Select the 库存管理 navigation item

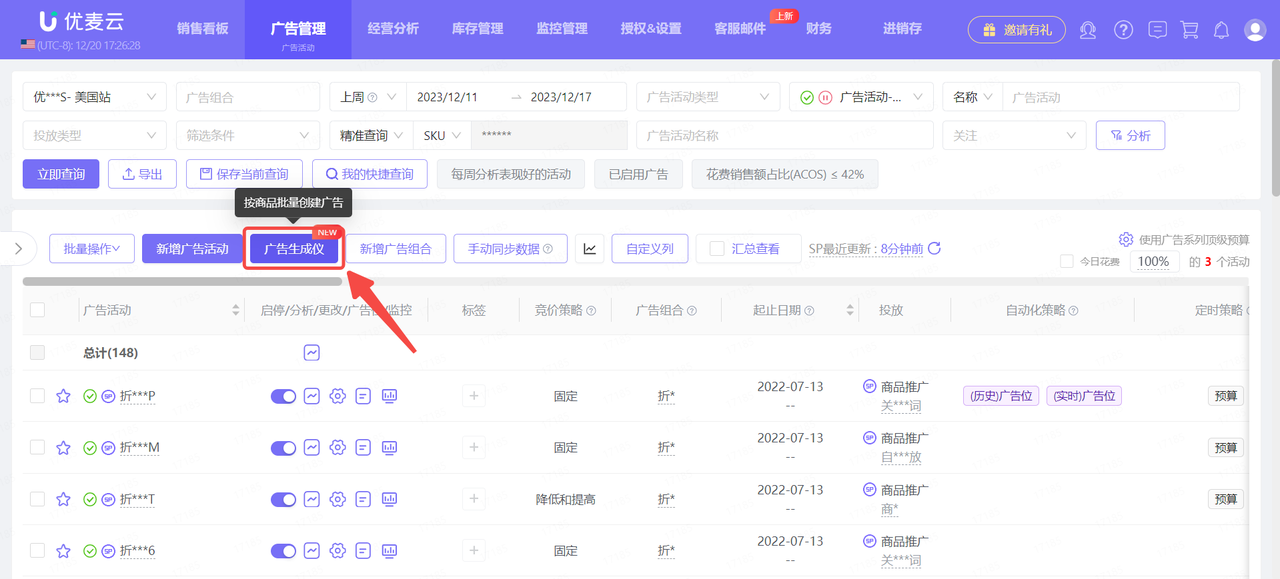477,29
